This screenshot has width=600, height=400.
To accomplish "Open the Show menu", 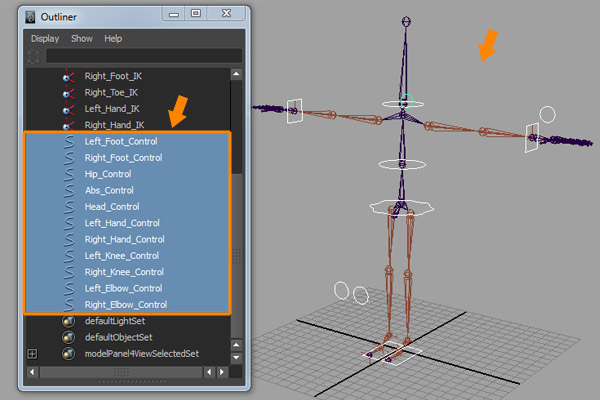I will tap(81, 38).
